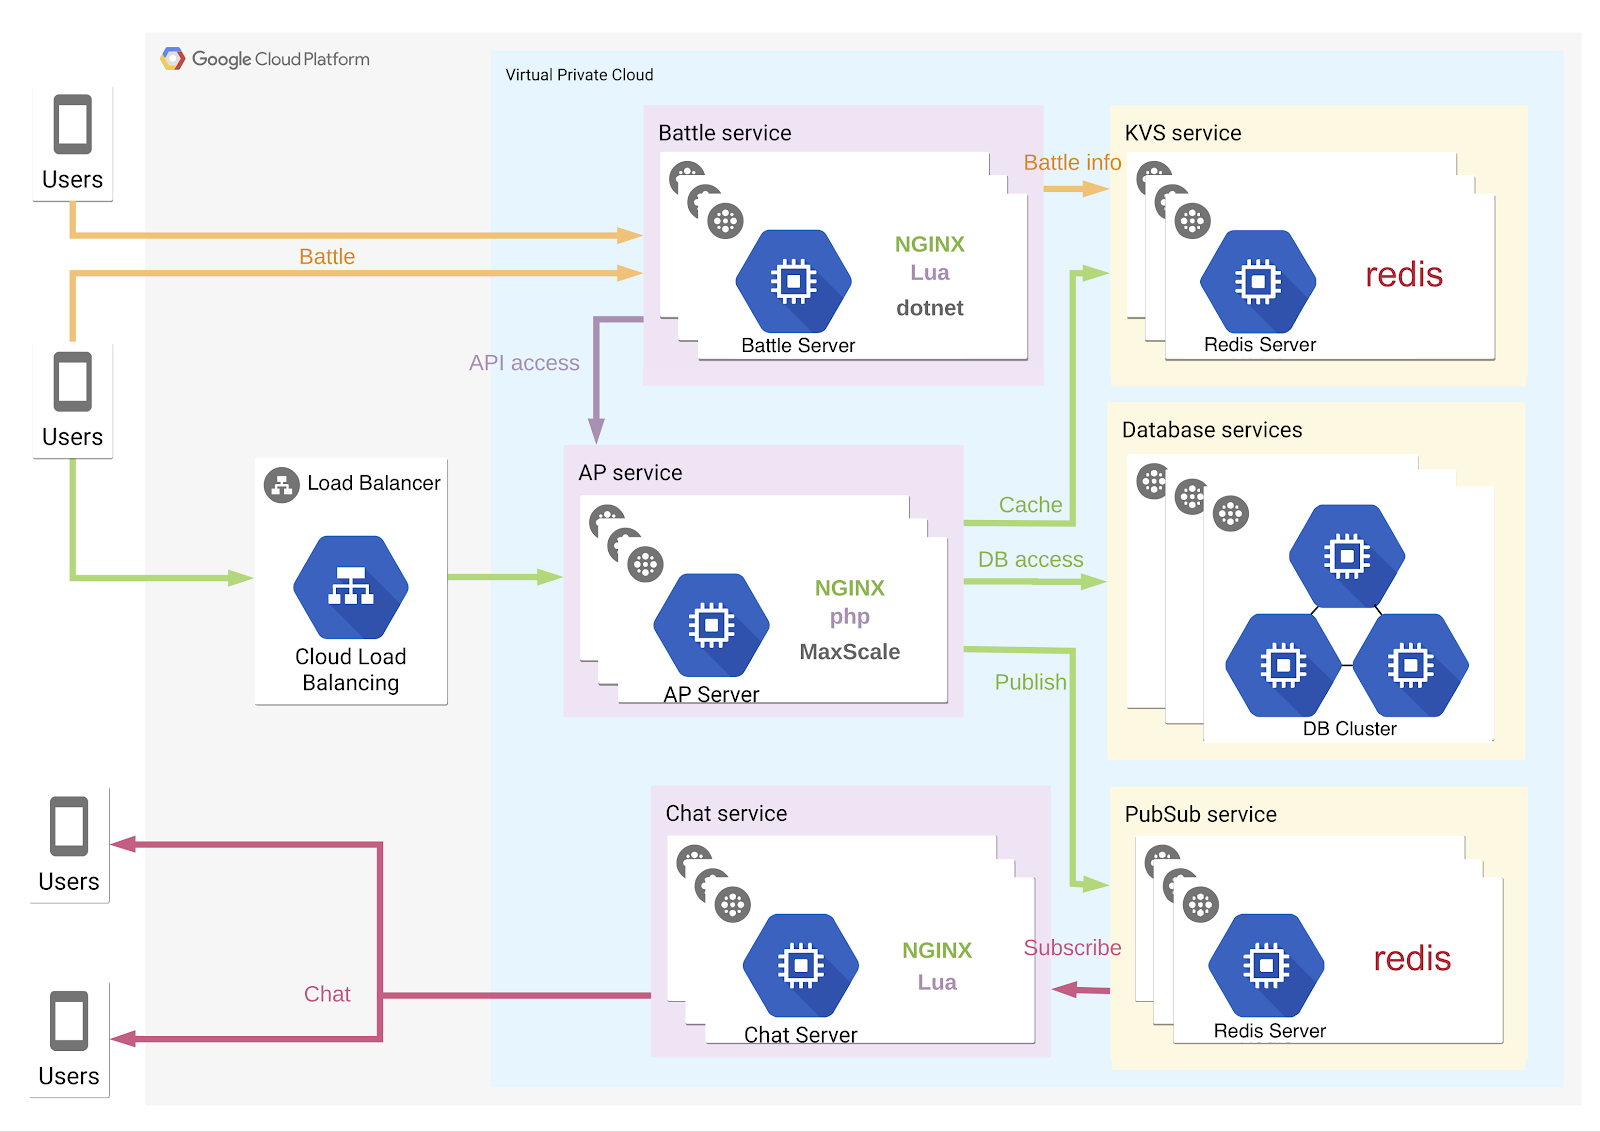Select the bottom-left DB Cluster node icon
Screen dimensions: 1600x1132
(1284, 665)
